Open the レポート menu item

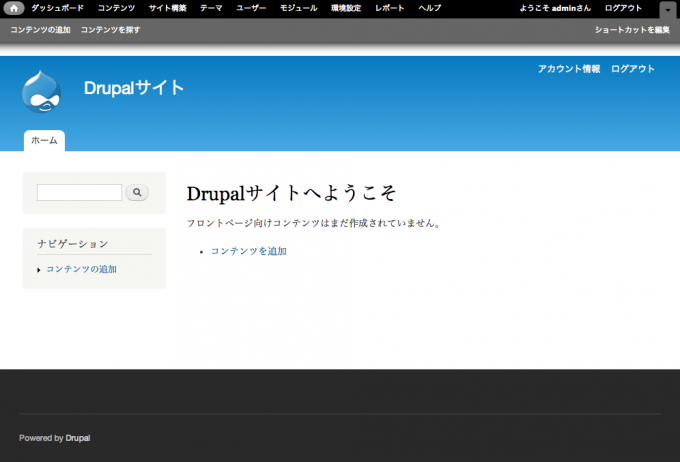(x=390, y=8)
